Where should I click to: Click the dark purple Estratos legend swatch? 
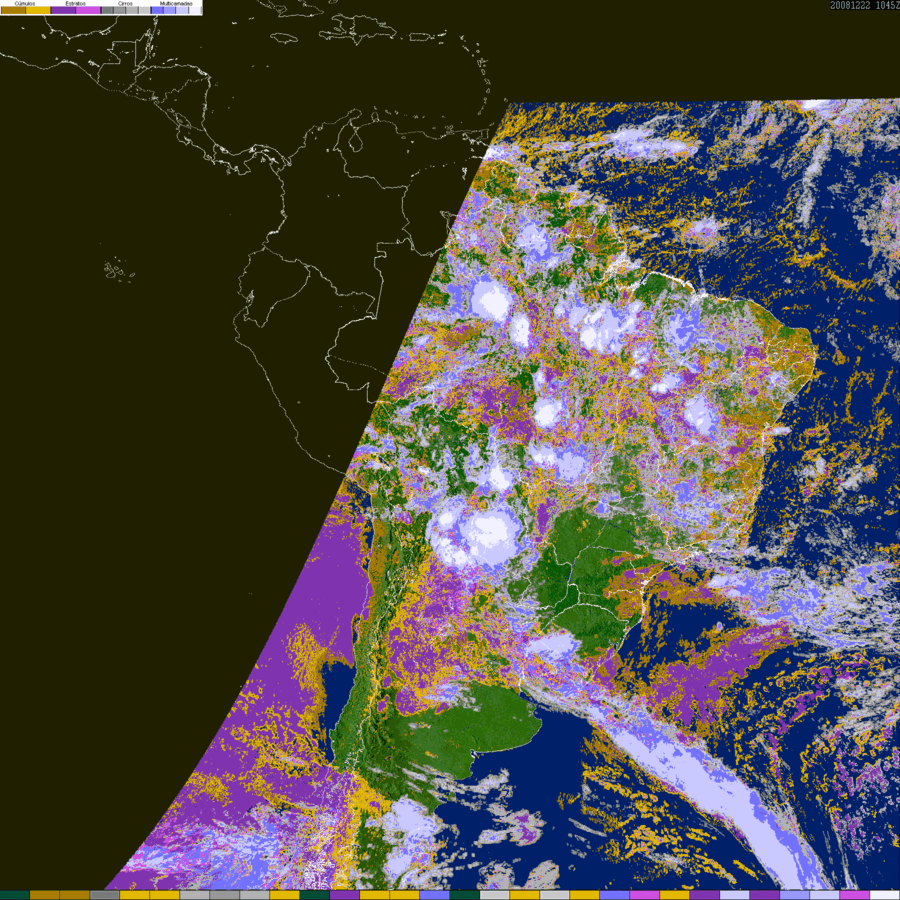pyautogui.click(x=63, y=10)
